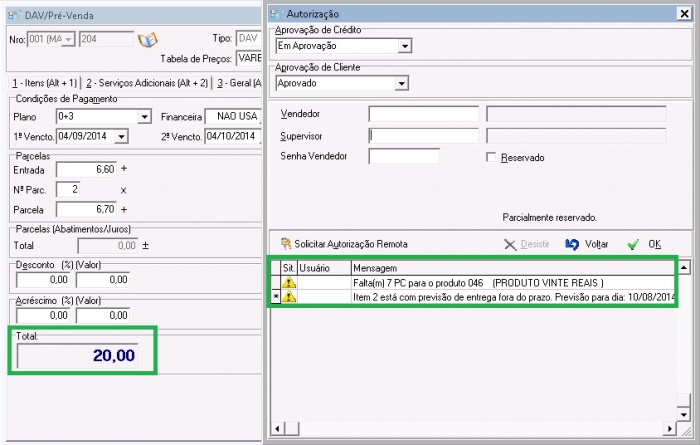
Task: Click the green OK checkmark icon
Action: (x=632, y=244)
